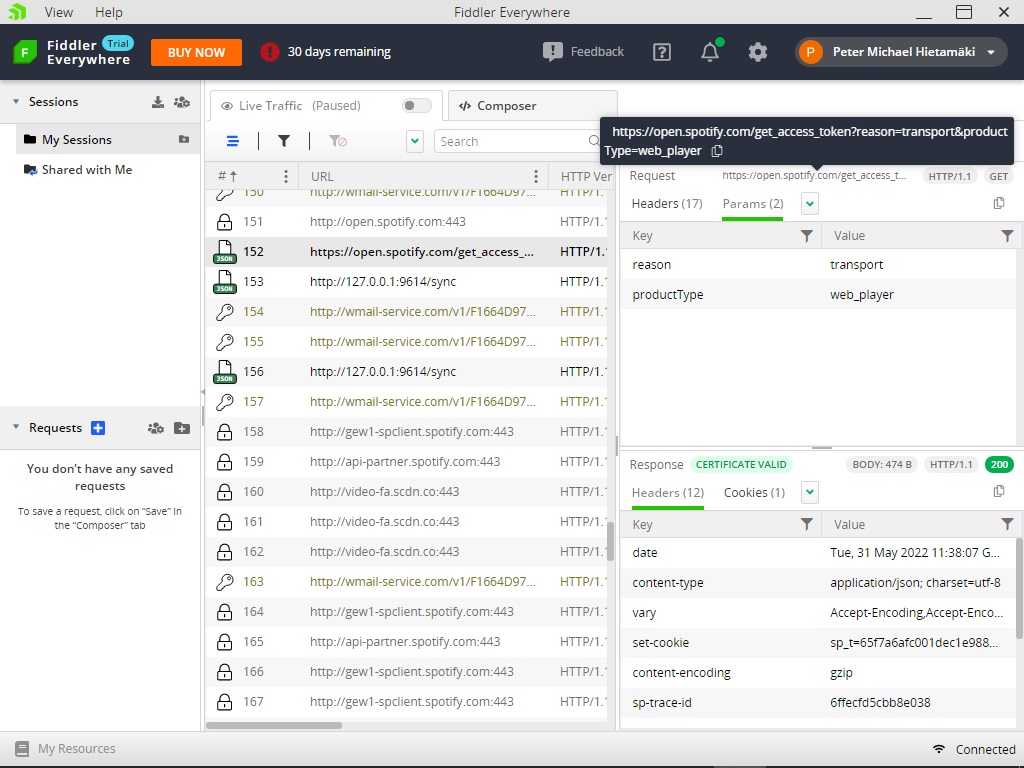
Task: Click the help question mark icon
Action: 662,52
